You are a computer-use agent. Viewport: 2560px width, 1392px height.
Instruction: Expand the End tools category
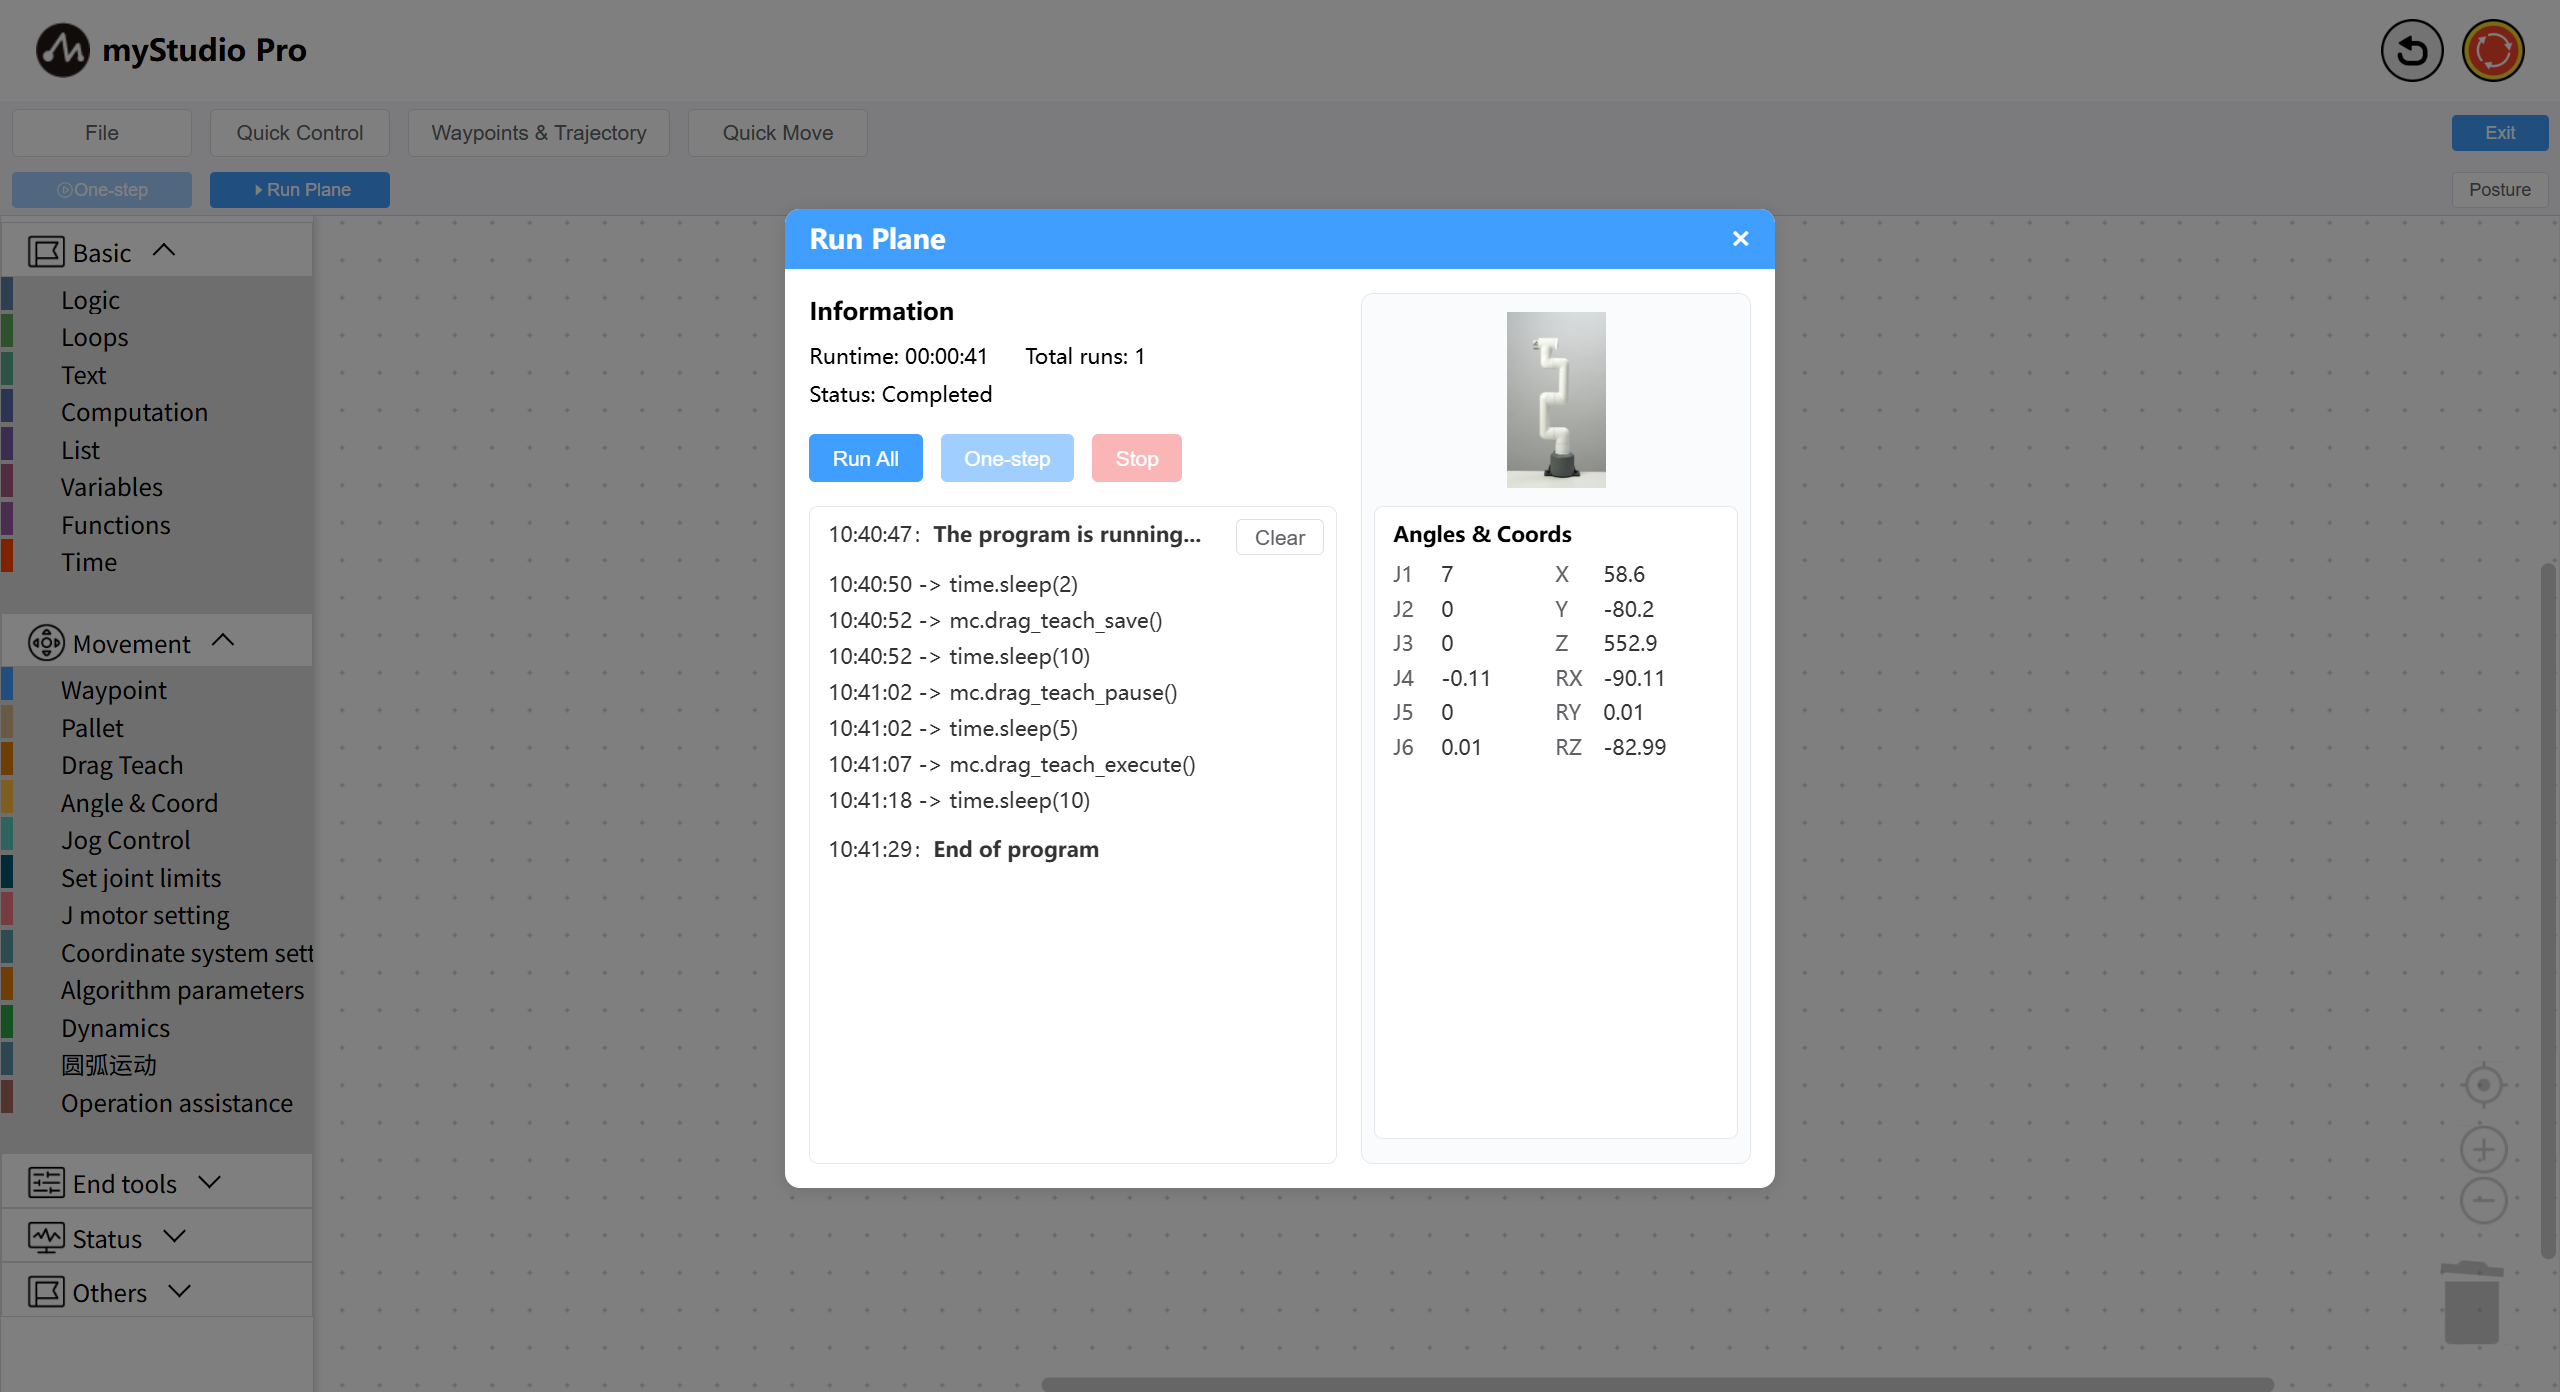coord(209,1182)
